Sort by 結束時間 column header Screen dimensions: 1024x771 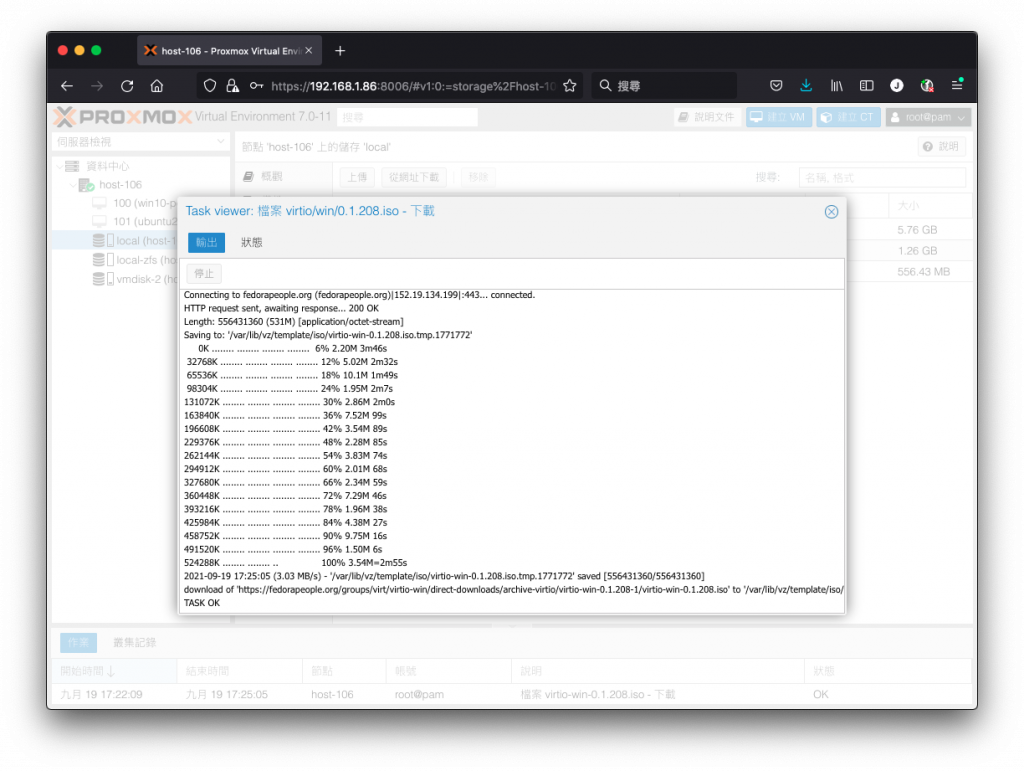pyautogui.click(x=240, y=671)
